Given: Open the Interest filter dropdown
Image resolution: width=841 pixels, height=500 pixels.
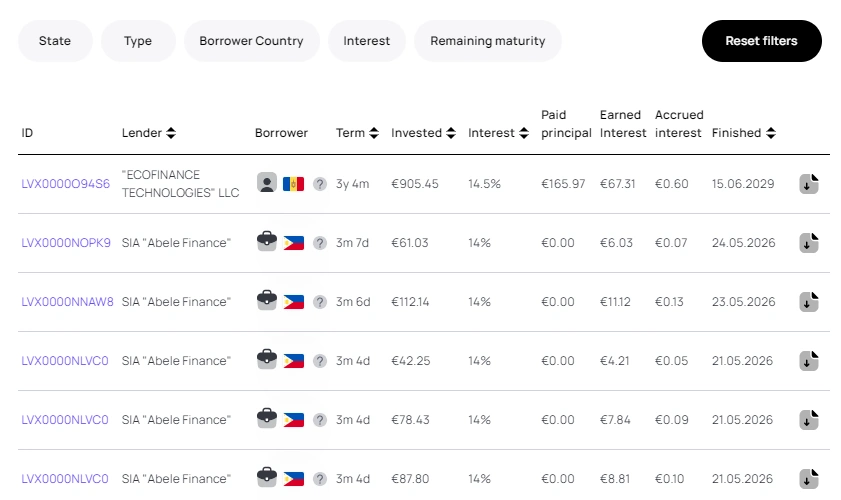Looking at the screenshot, I should pos(367,41).
